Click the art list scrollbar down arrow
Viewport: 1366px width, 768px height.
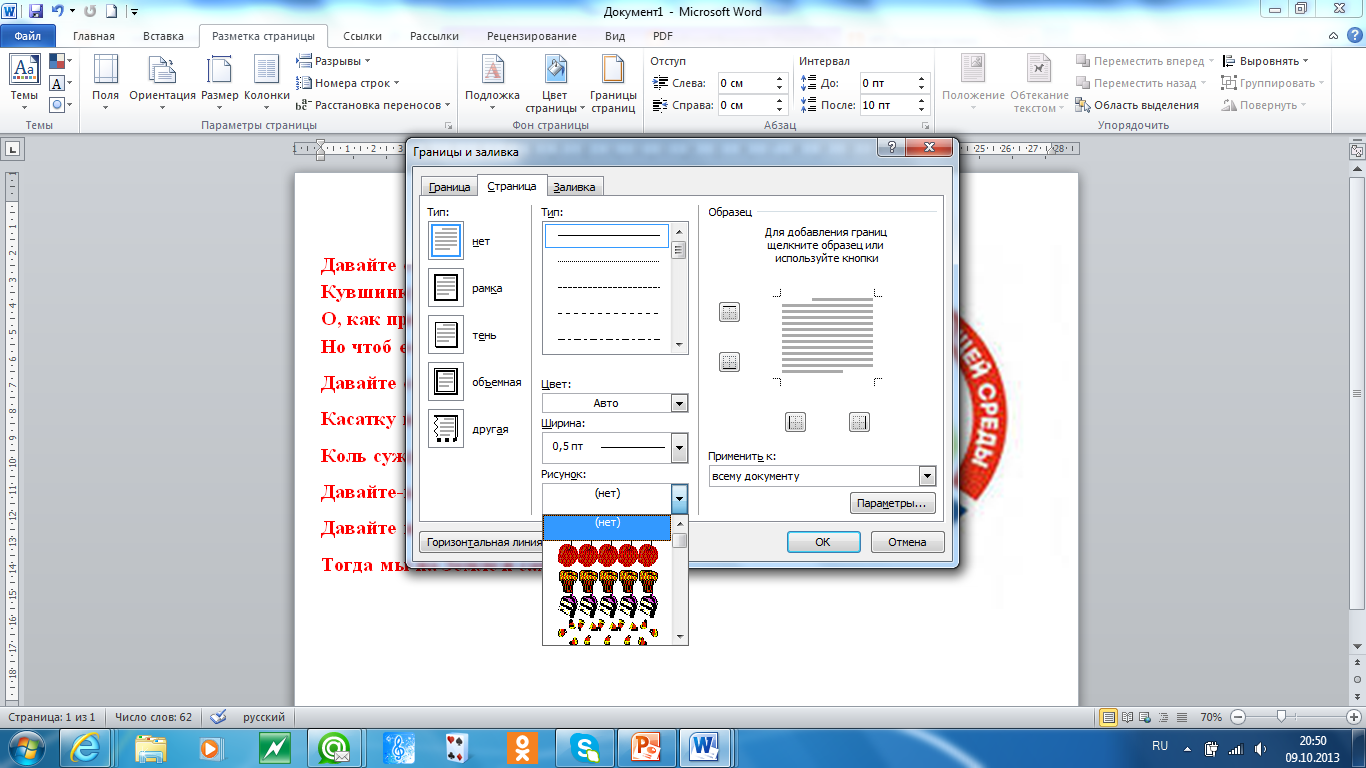pyautogui.click(x=680, y=636)
